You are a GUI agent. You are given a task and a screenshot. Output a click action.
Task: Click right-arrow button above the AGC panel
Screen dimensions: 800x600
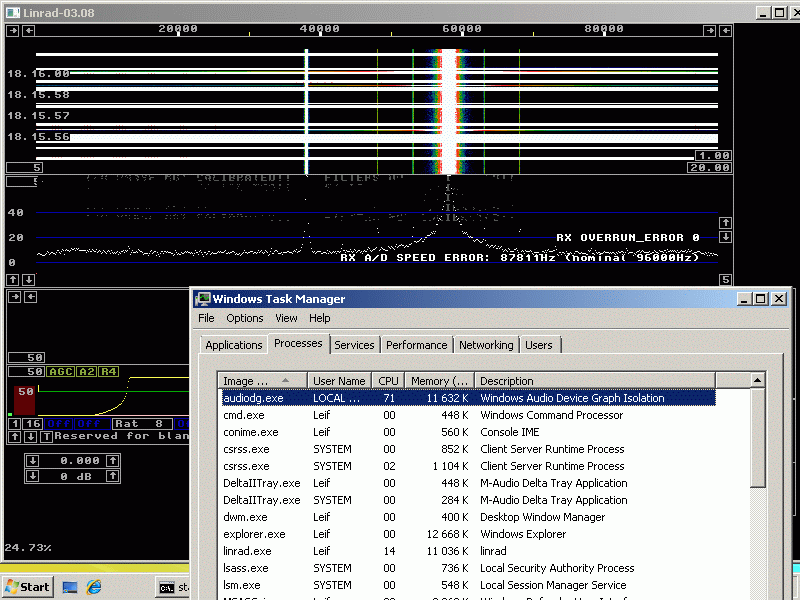pos(14,296)
